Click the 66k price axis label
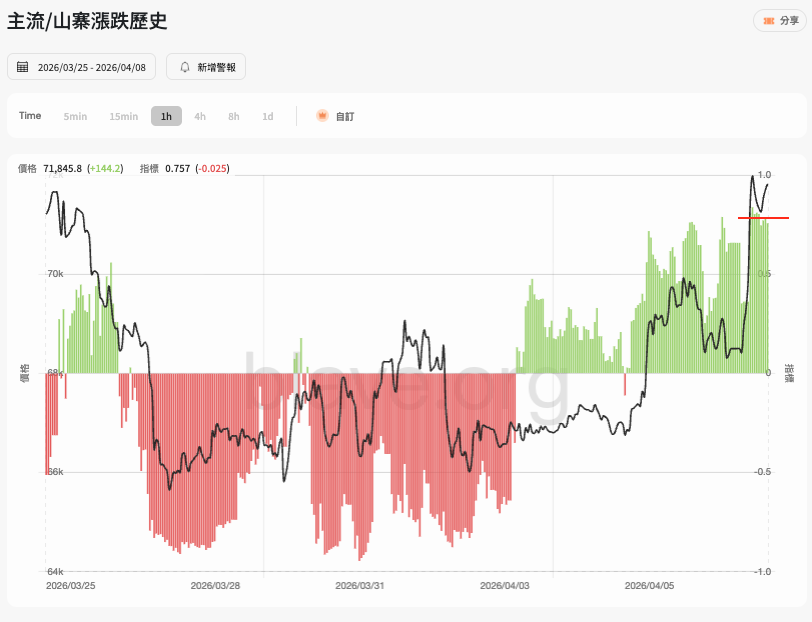 pos(55,472)
